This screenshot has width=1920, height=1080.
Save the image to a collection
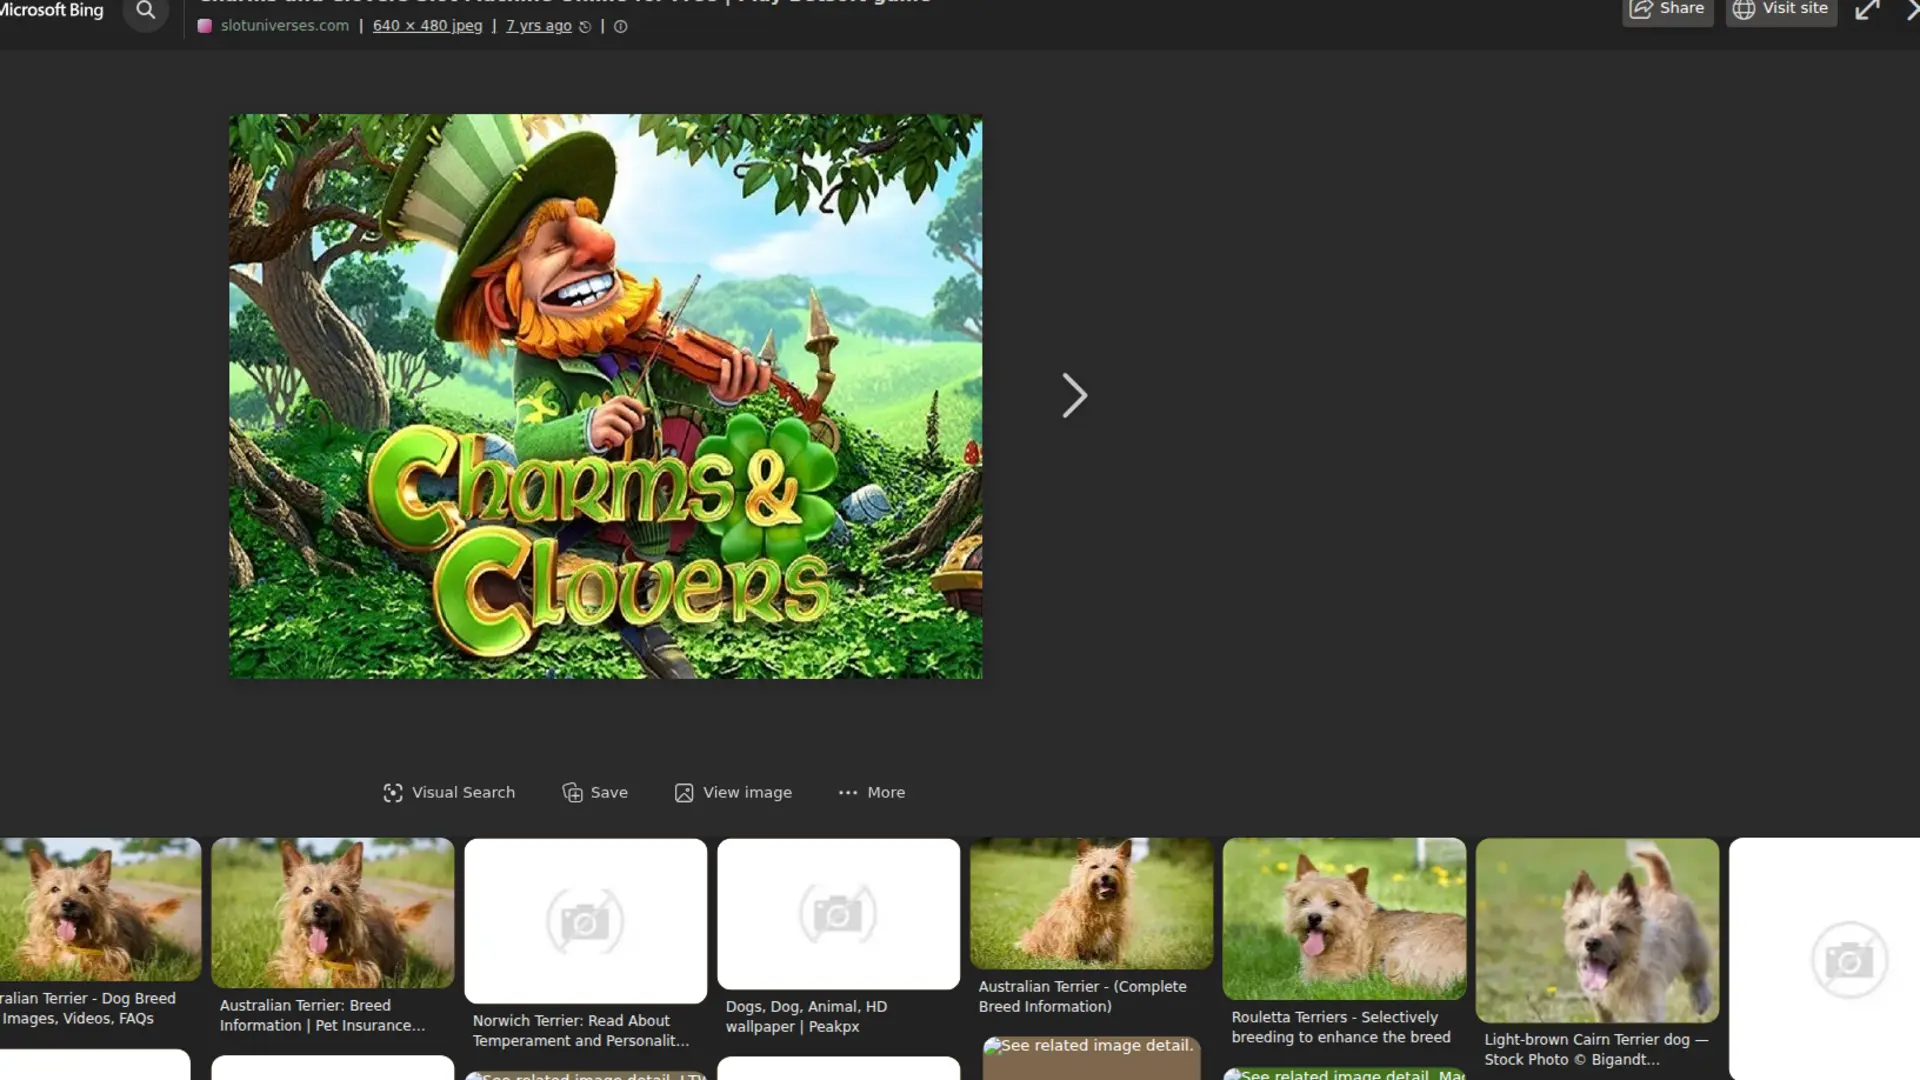click(x=595, y=792)
